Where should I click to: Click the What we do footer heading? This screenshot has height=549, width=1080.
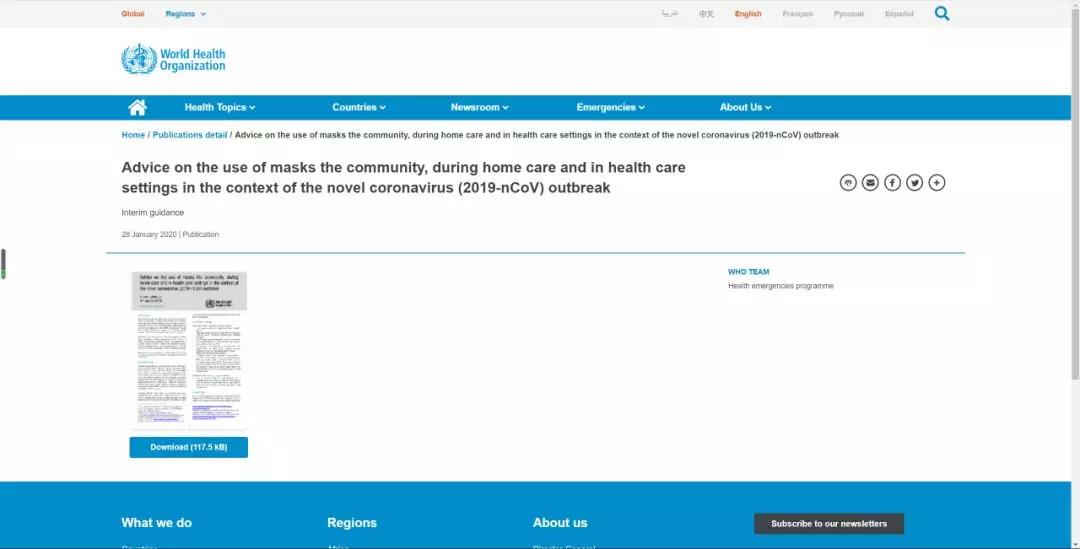click(x=156, y=523)
